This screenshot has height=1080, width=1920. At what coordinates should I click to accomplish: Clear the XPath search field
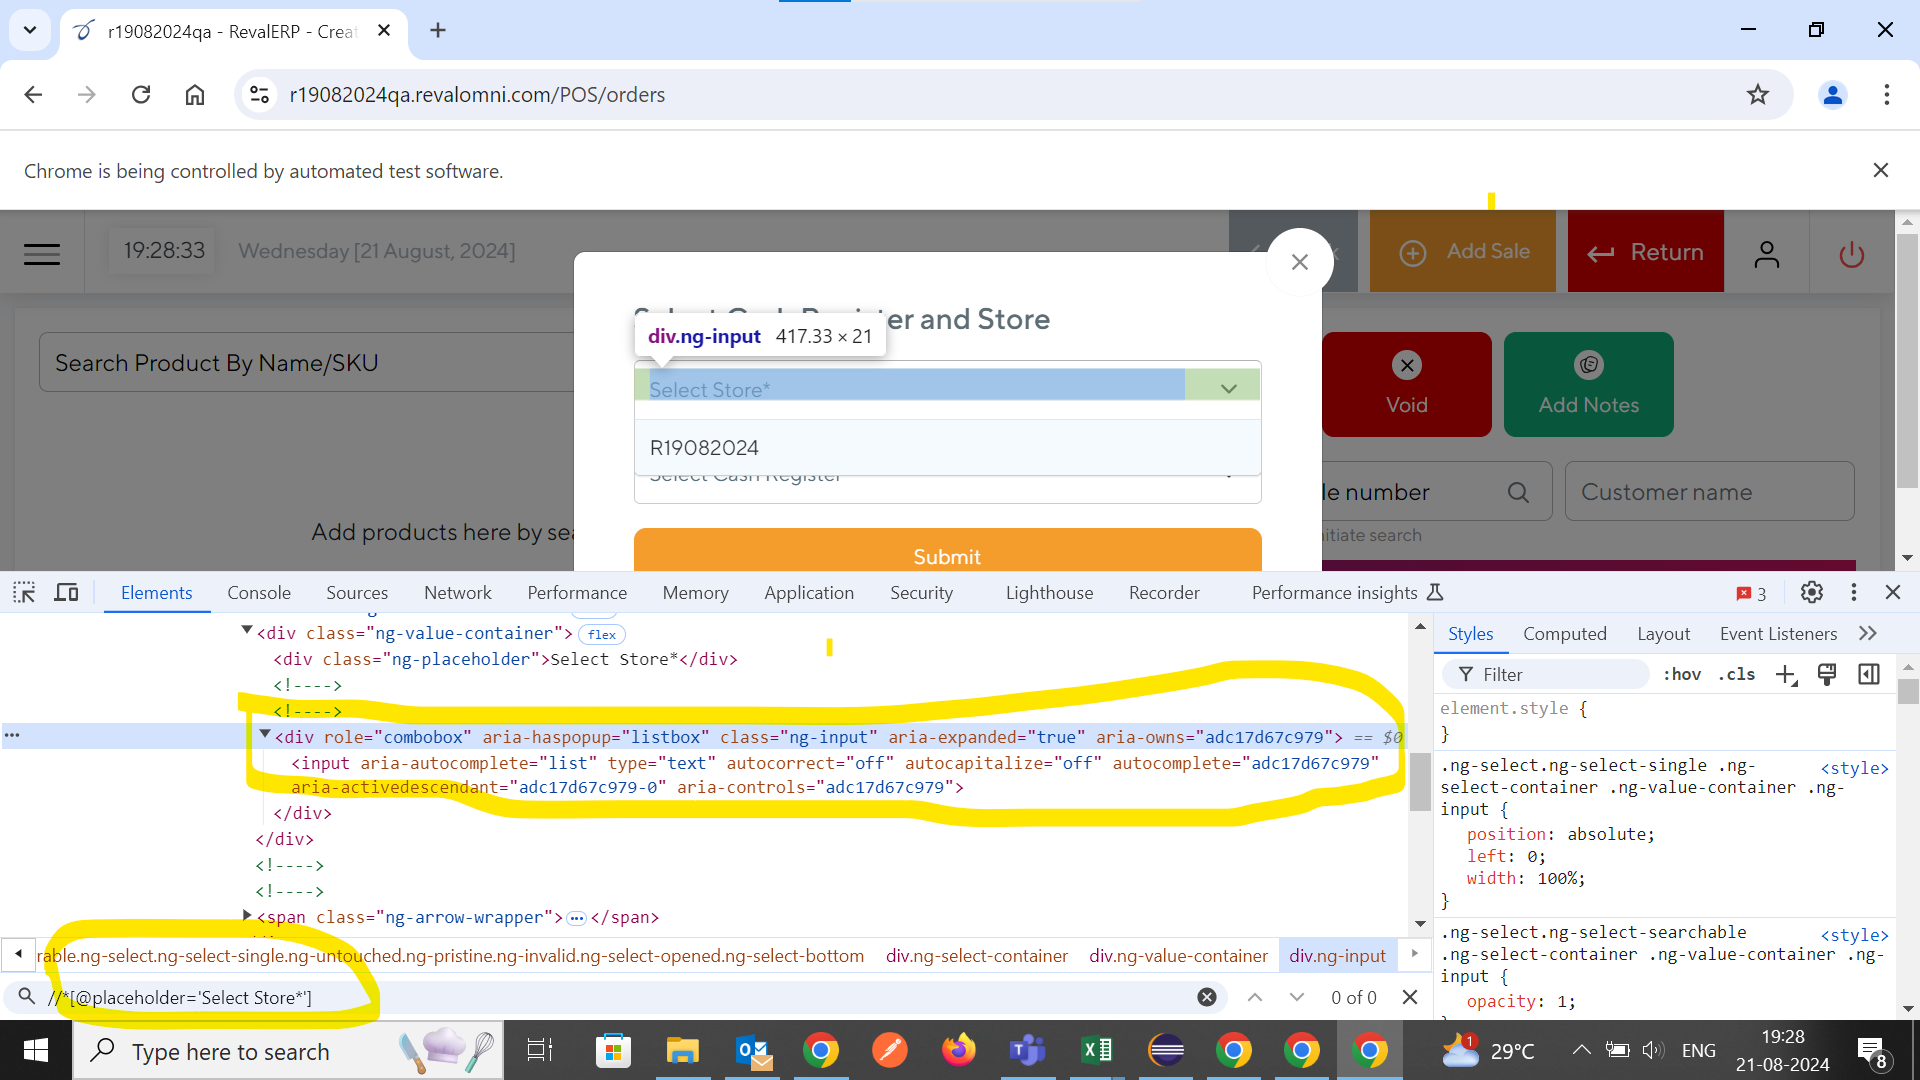pyautogui.click(x=1207, y=997)
